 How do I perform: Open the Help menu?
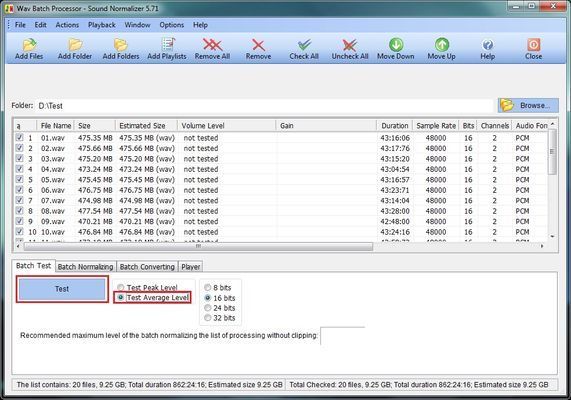pyautogui.click(x=200, y=25)
